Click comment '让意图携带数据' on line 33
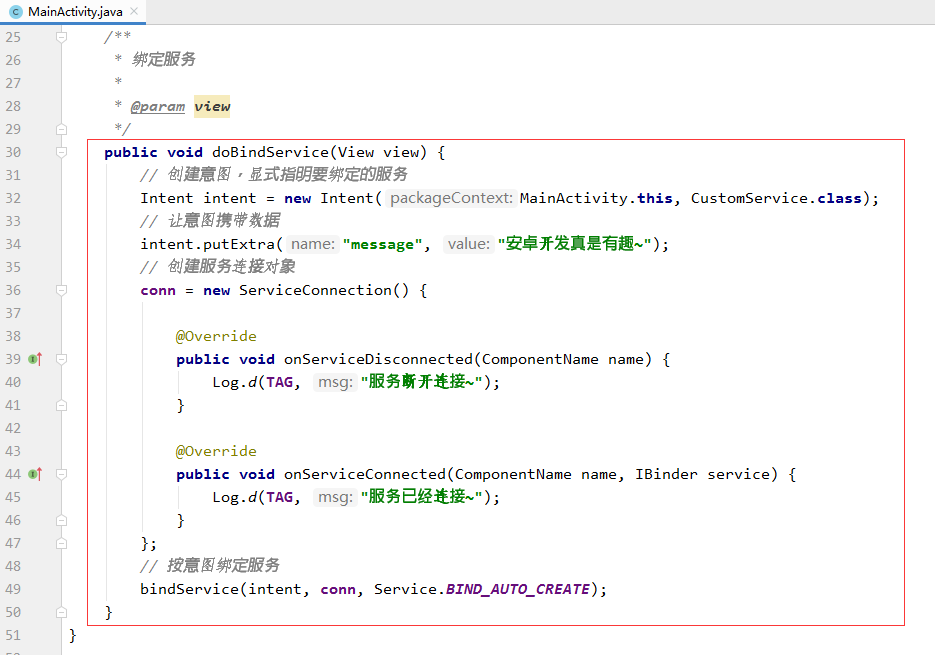This screenshot has width=935, height=655. (x=224, y=221)
